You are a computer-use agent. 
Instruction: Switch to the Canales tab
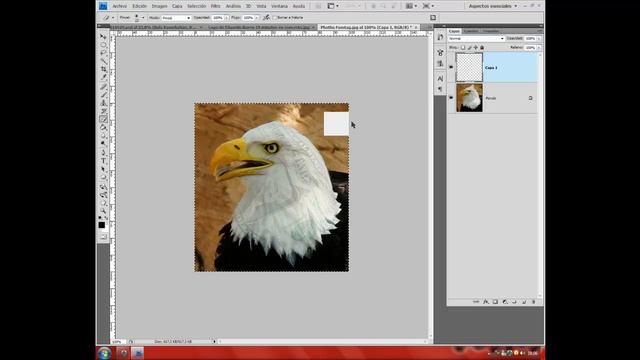[471, 31]
